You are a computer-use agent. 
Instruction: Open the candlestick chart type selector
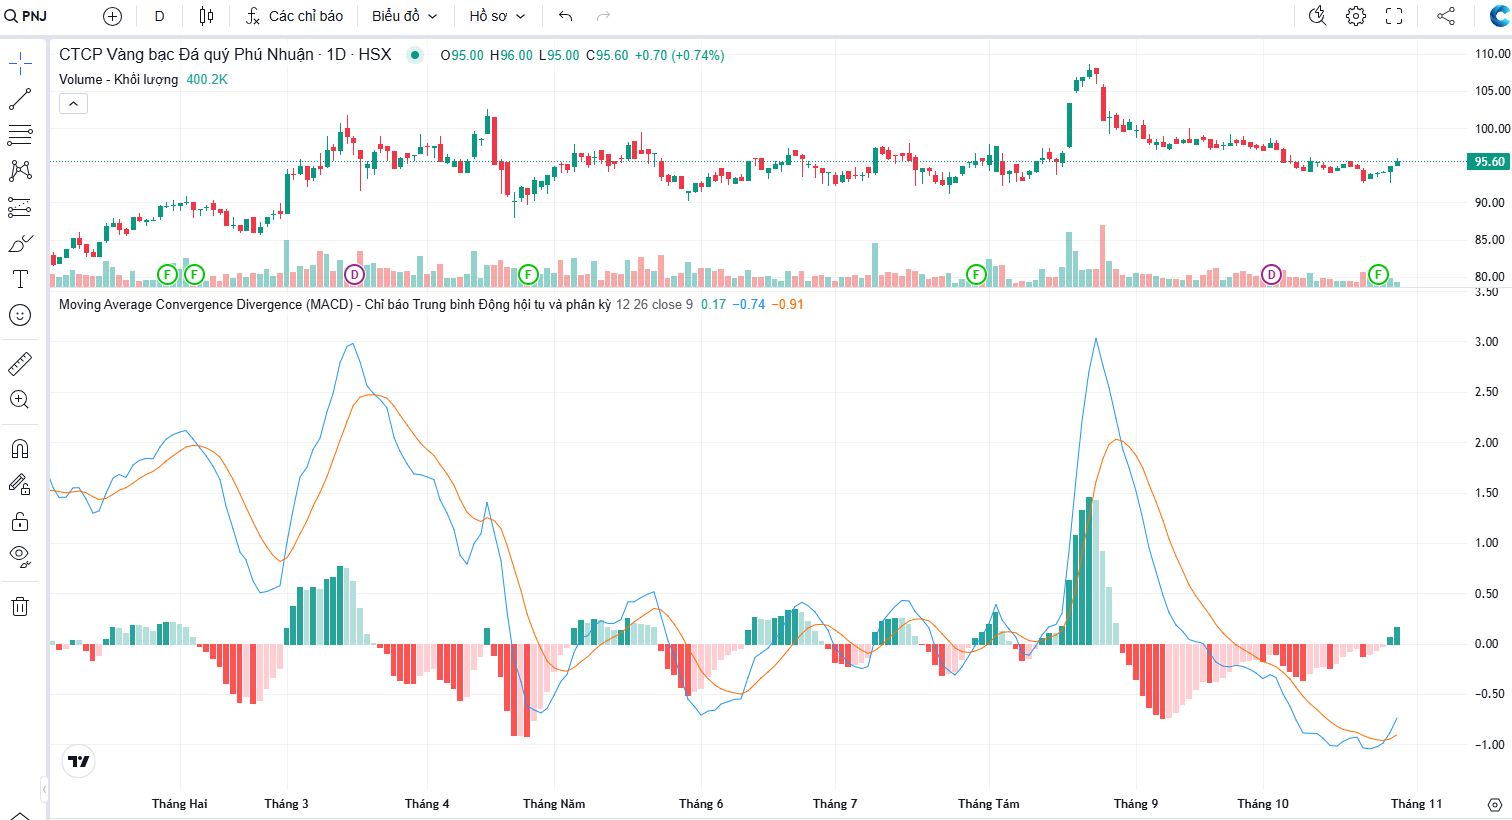pyautogui.click(x=206, y=16)
